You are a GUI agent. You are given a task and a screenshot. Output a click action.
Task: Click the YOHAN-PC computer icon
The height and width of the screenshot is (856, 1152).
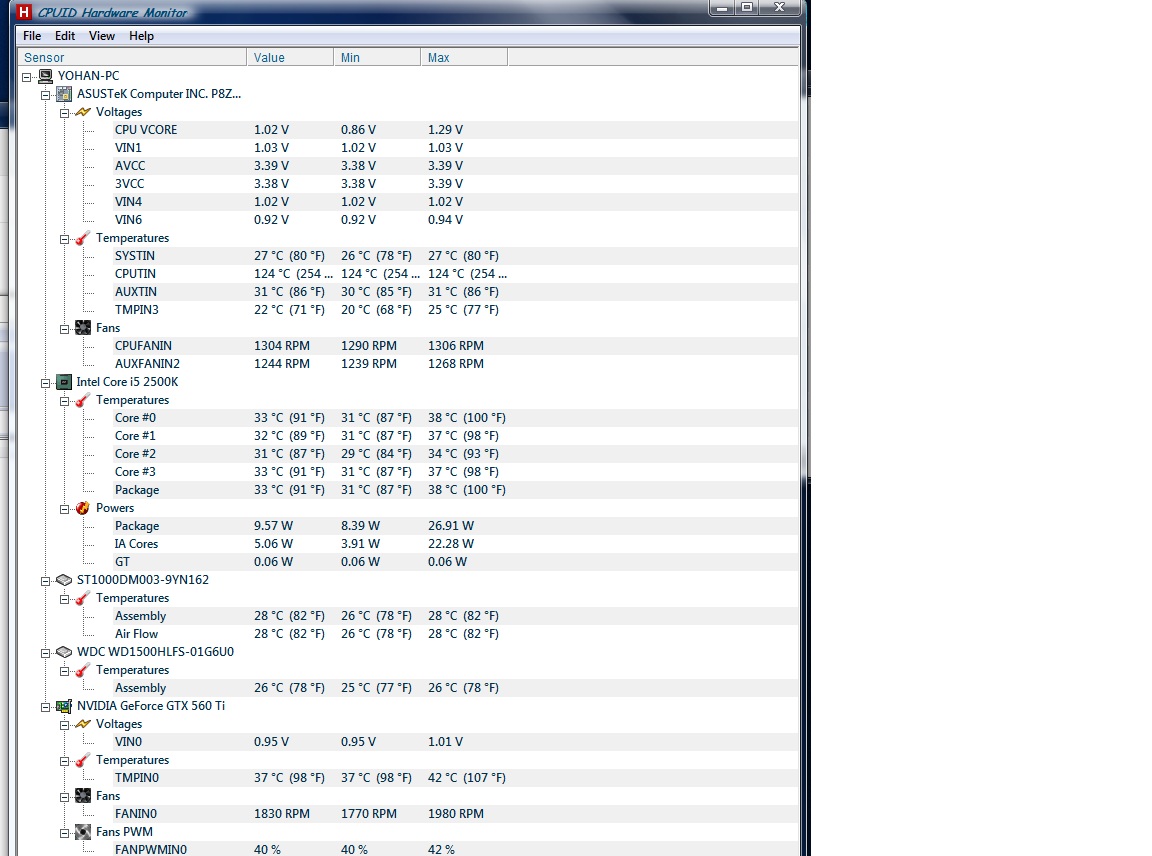[45, 76]
